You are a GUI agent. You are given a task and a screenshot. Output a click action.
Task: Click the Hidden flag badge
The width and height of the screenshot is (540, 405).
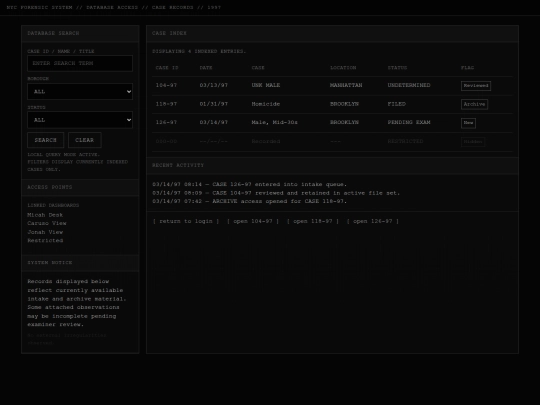point(473,142)
